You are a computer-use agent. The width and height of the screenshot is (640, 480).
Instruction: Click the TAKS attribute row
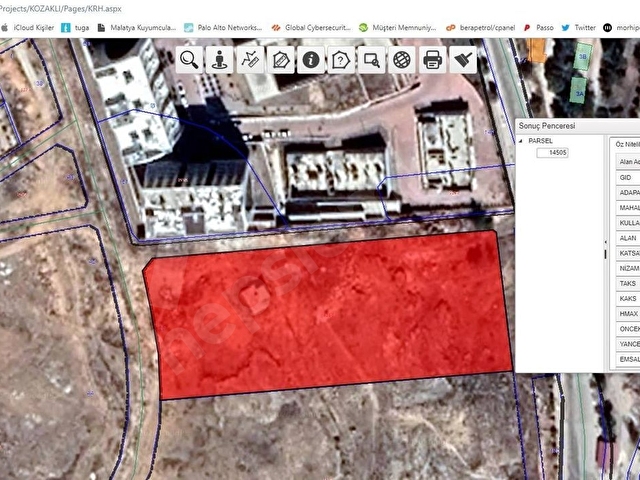[x=628, y=283]
